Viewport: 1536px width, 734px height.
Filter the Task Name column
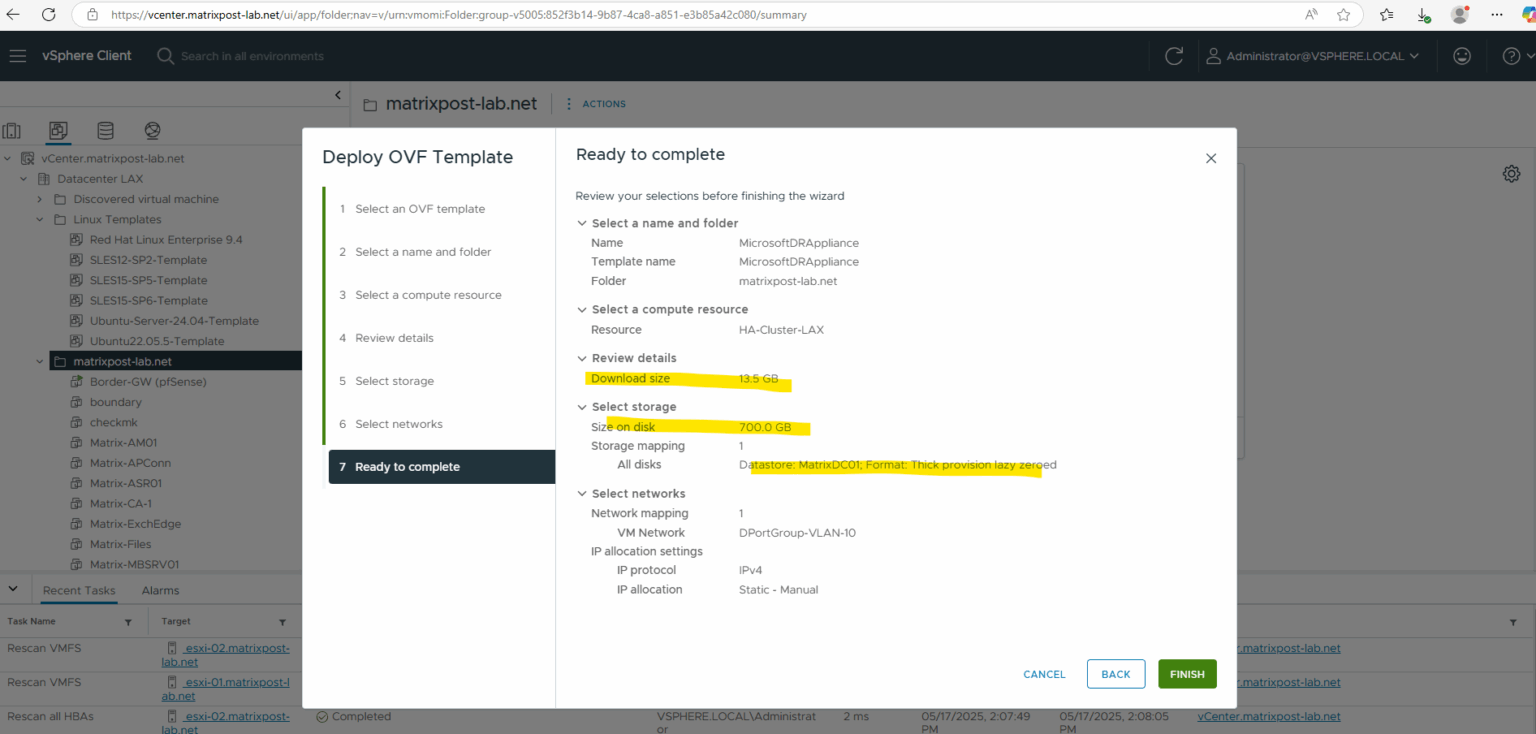(127, 621)
